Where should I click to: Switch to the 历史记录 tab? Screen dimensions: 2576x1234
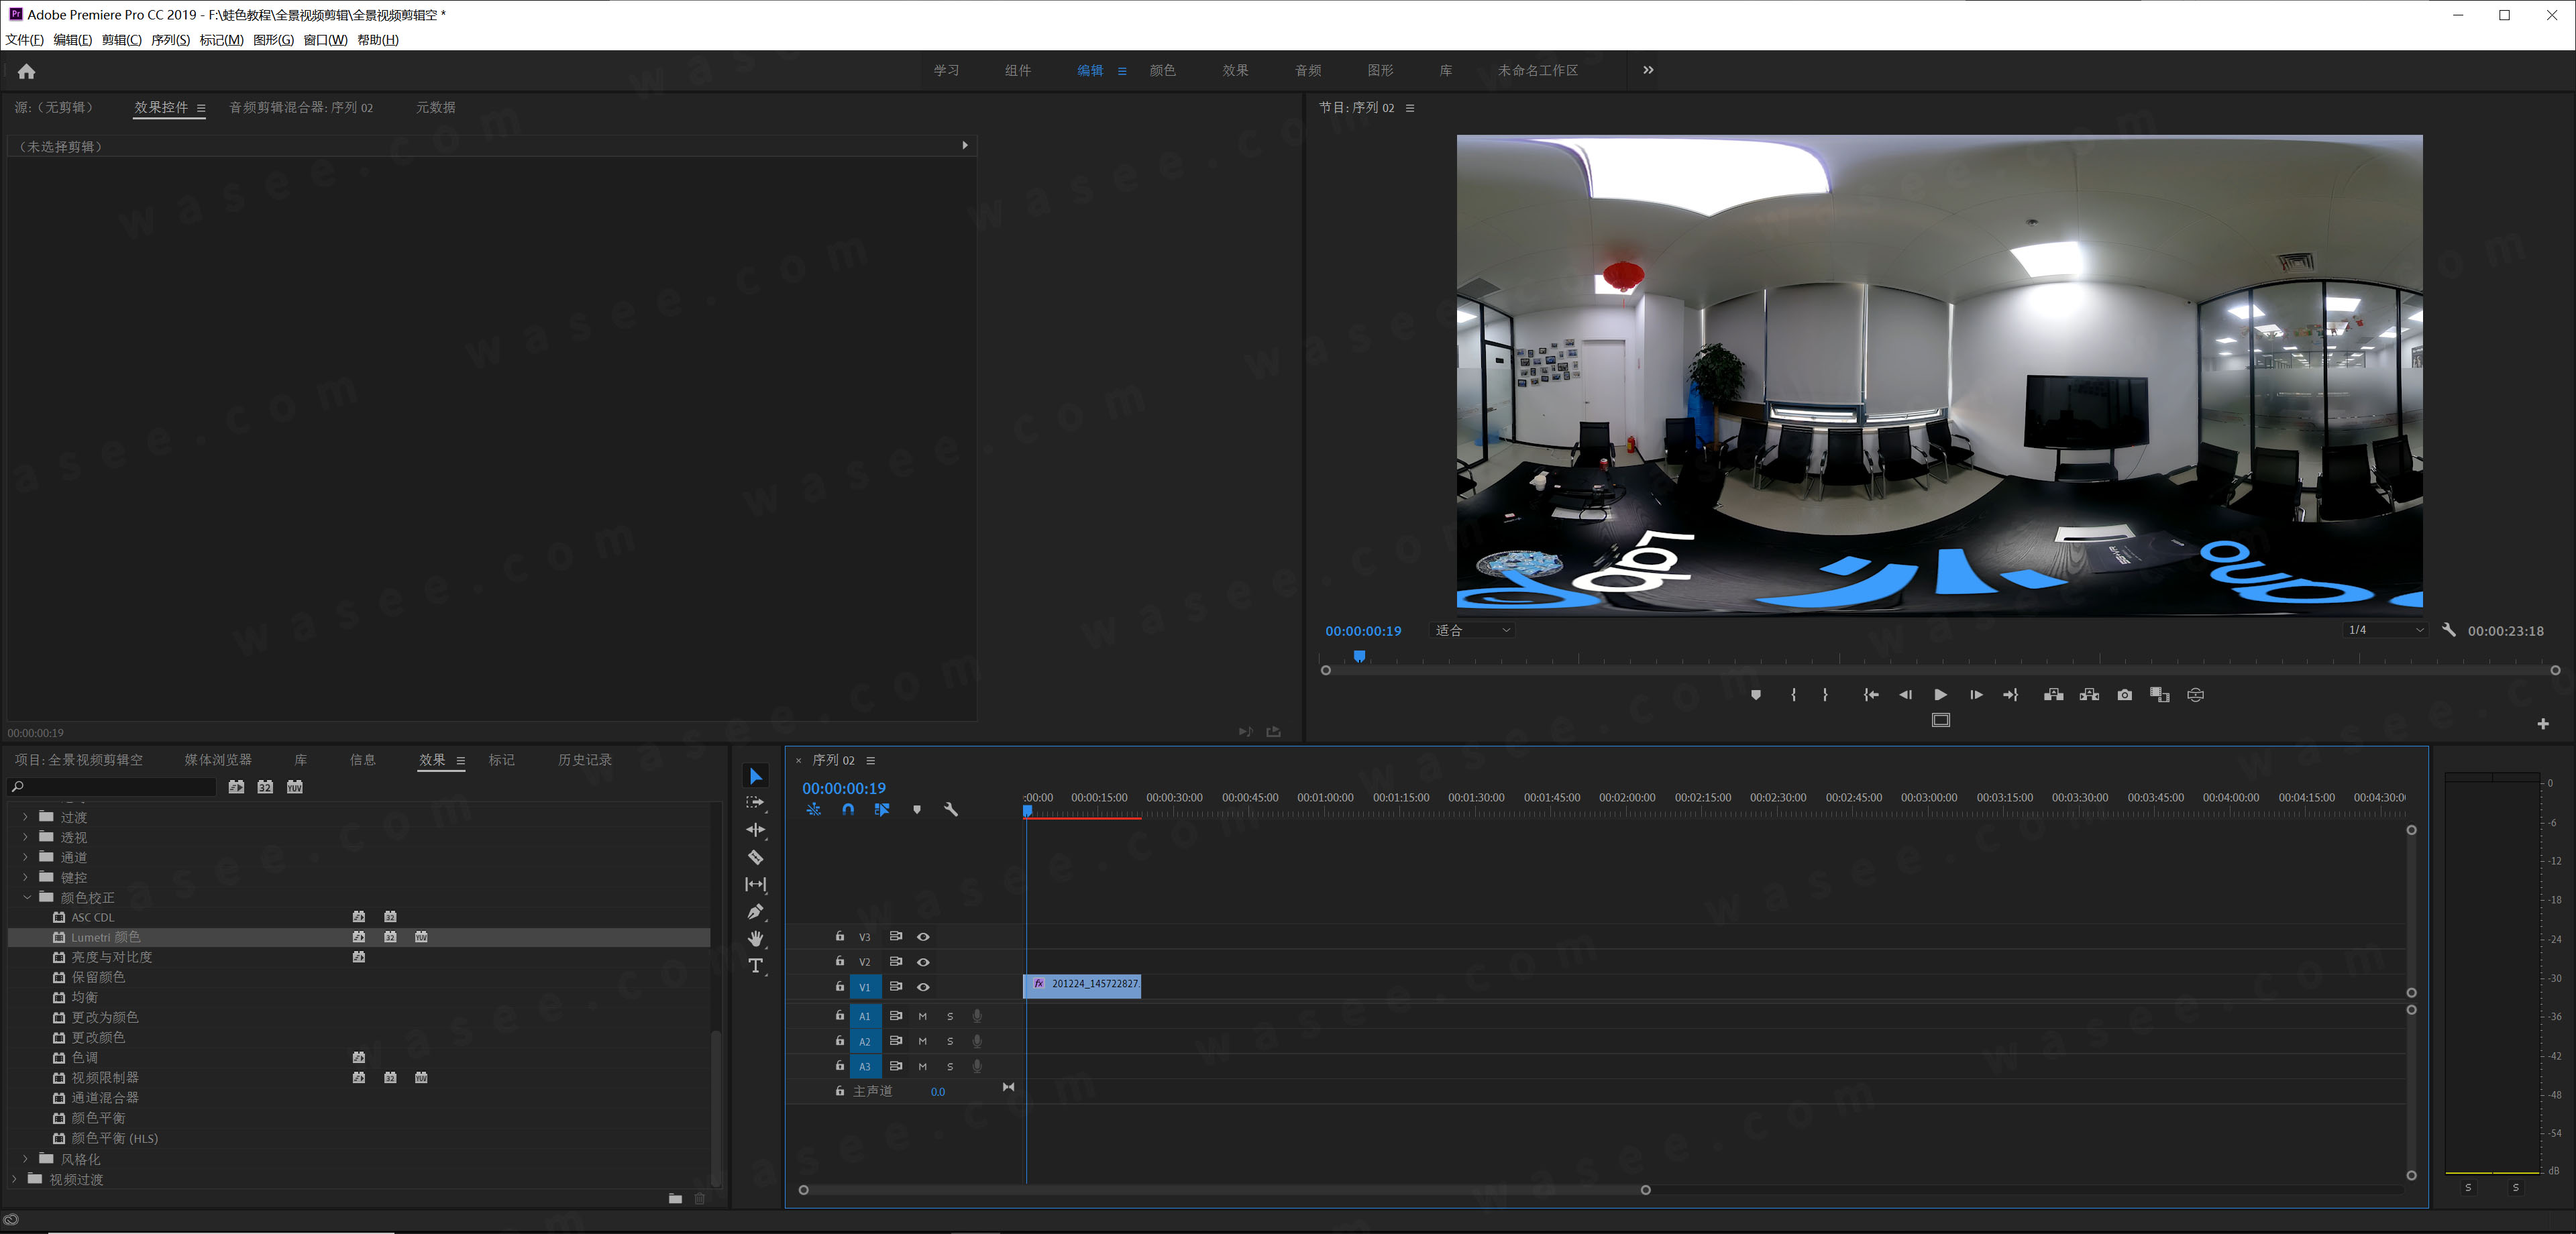(x=584, y=760)
